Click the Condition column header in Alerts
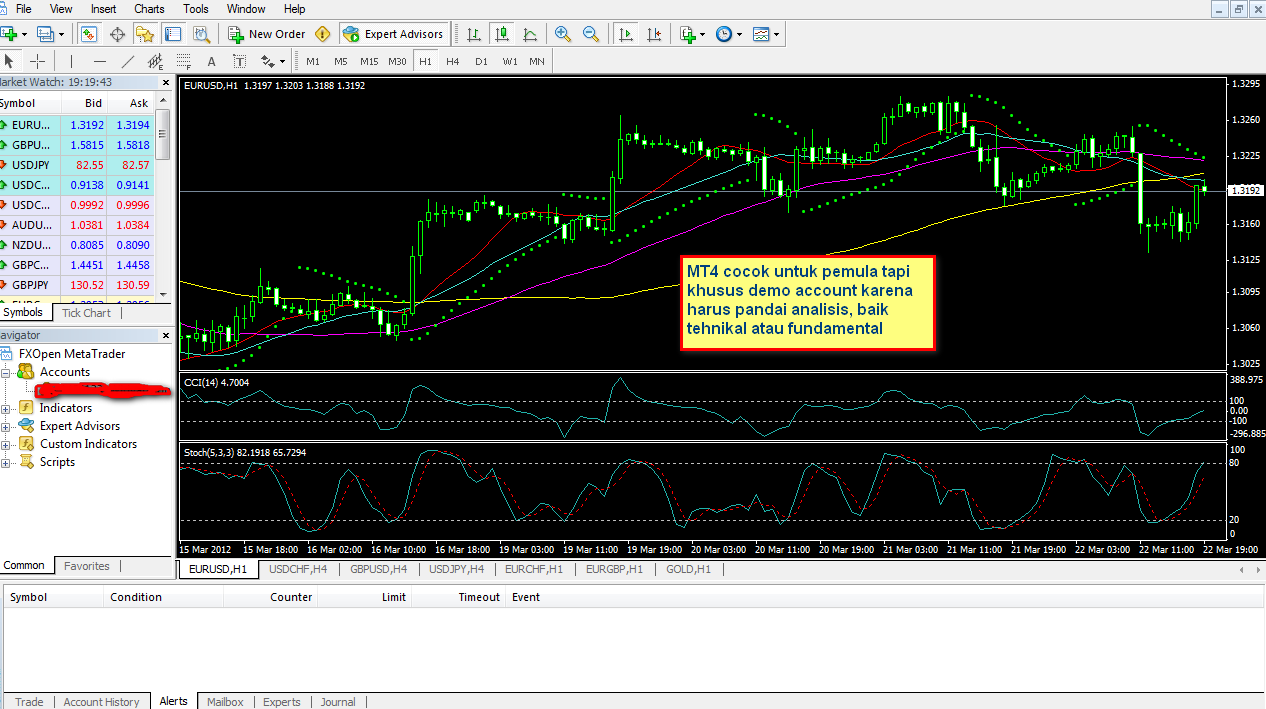 [x=164, y=597]
